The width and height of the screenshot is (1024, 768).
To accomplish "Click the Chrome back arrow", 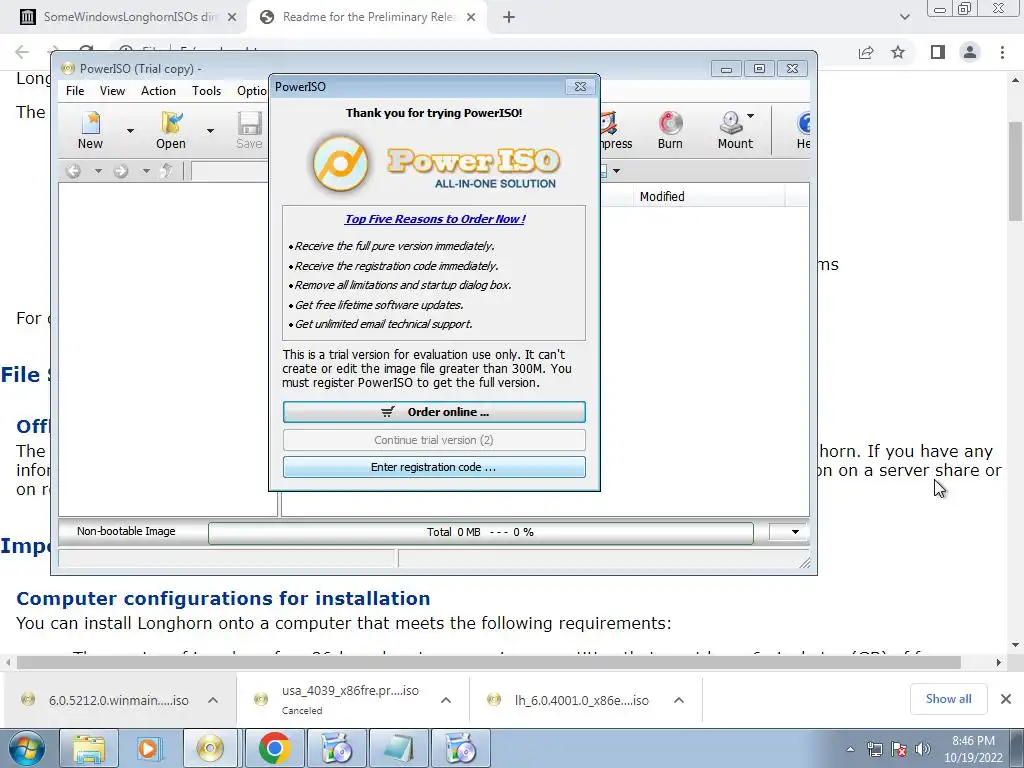I will 22,52.
